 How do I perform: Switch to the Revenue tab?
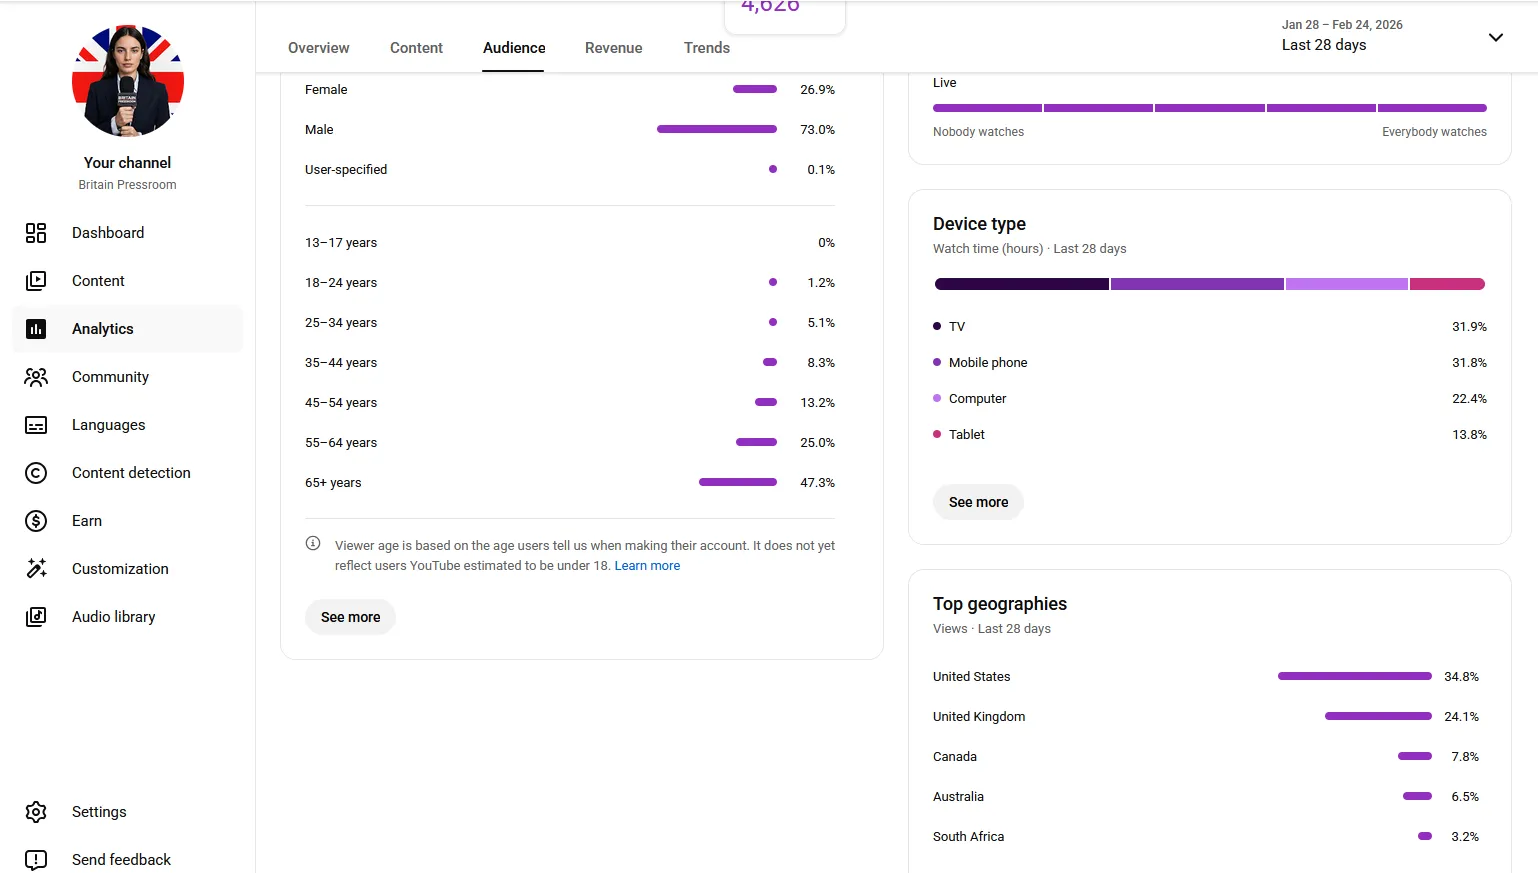point(614,48)
